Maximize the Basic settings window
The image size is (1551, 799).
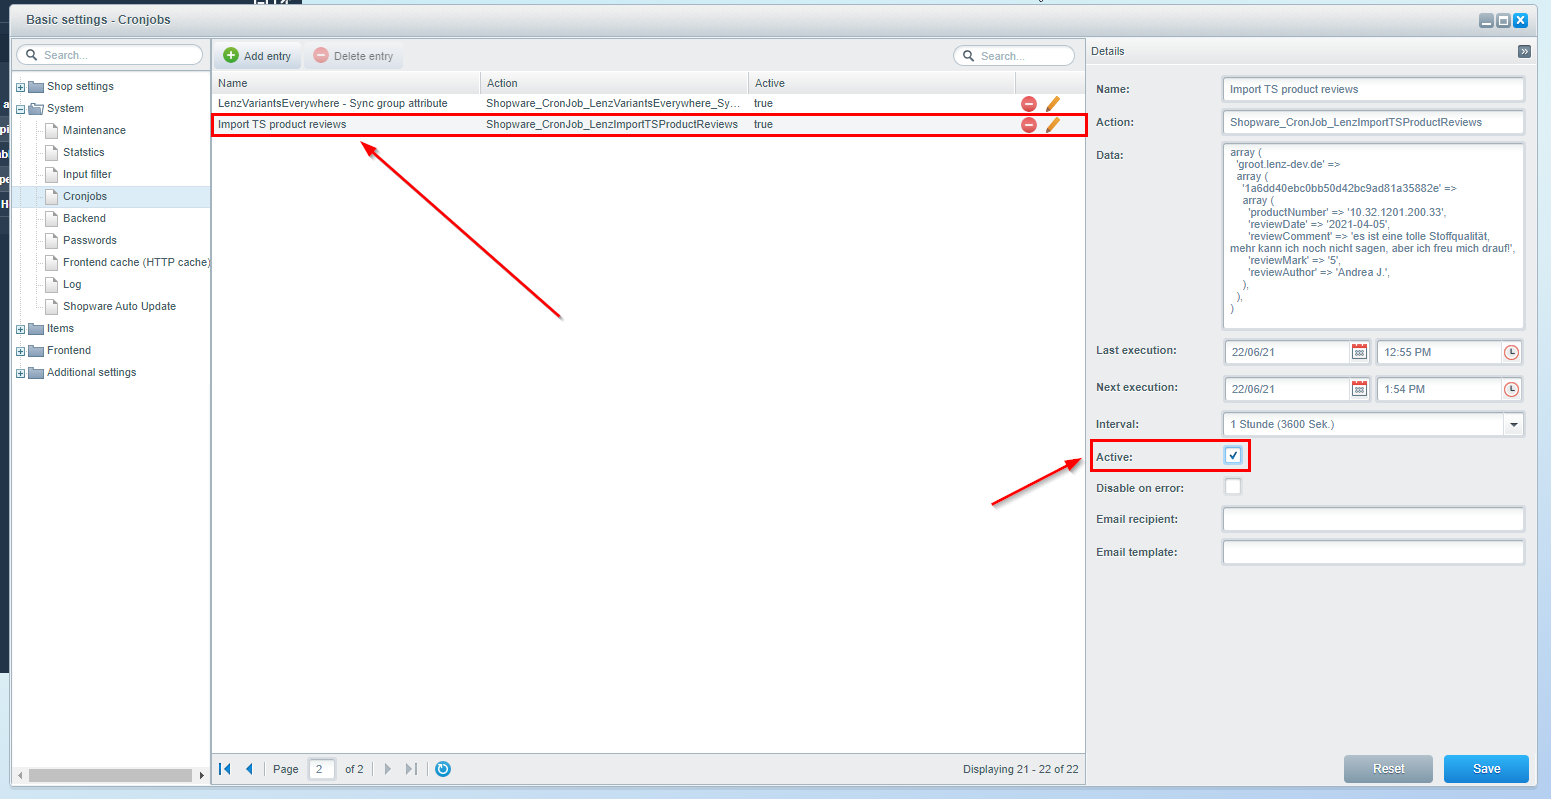click(x=1503, y=20)
